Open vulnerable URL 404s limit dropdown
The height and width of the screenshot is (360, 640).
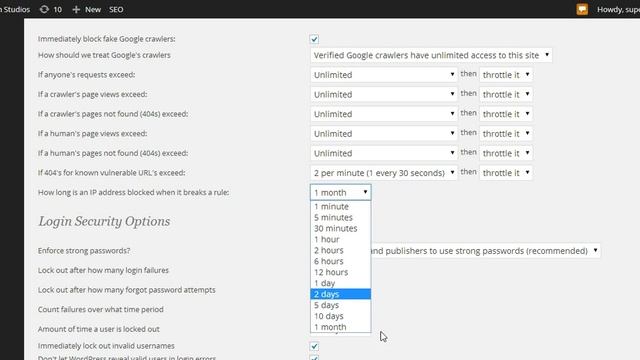point(384,173)
